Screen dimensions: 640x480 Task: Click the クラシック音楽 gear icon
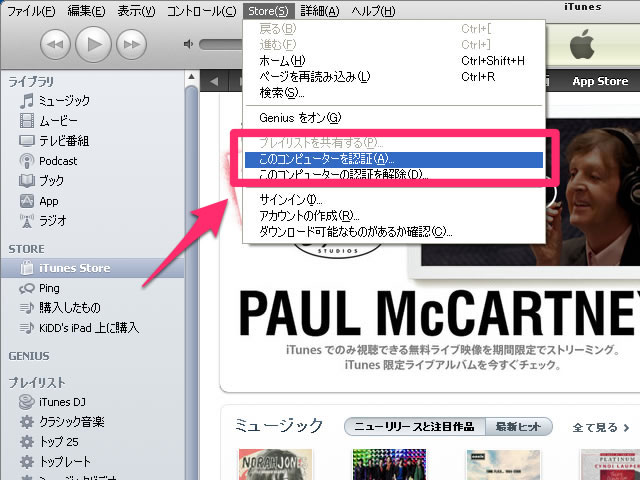pyautogui.click(x=27, y=422)
